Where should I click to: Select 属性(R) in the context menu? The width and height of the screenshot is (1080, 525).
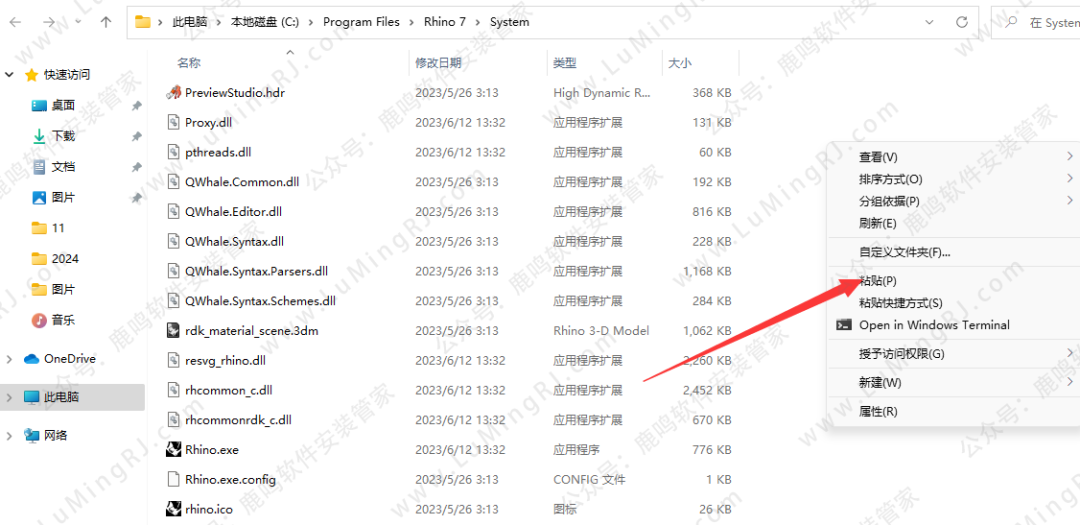(x=878, y=411)
